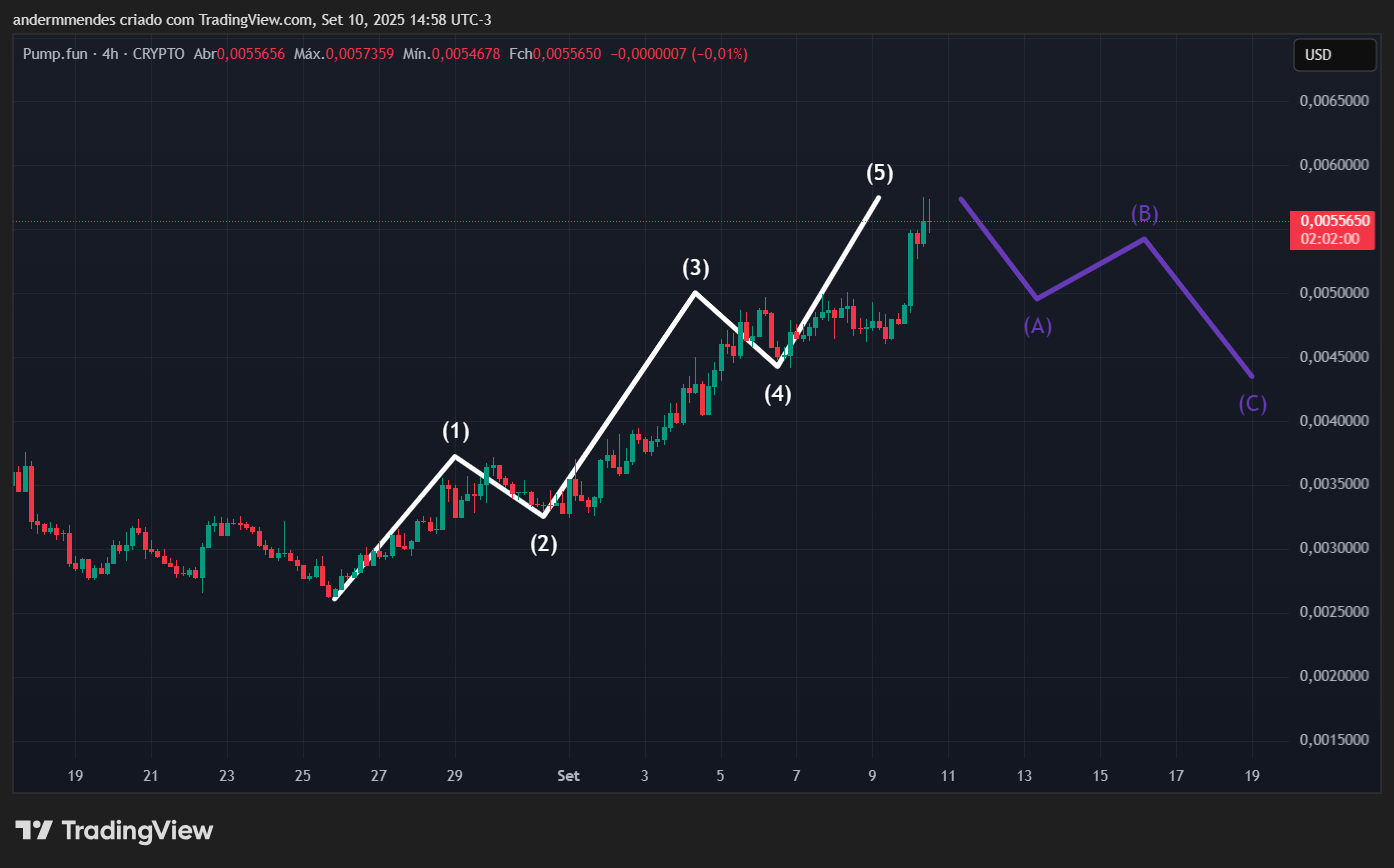Screen dimensions: 1394x868
Task: Click the 13 date label on time axis
Action: click(x=1024, y=776)
